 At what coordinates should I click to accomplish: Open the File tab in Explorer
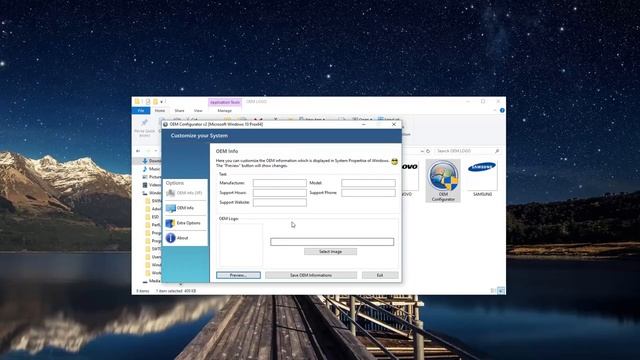141,111
